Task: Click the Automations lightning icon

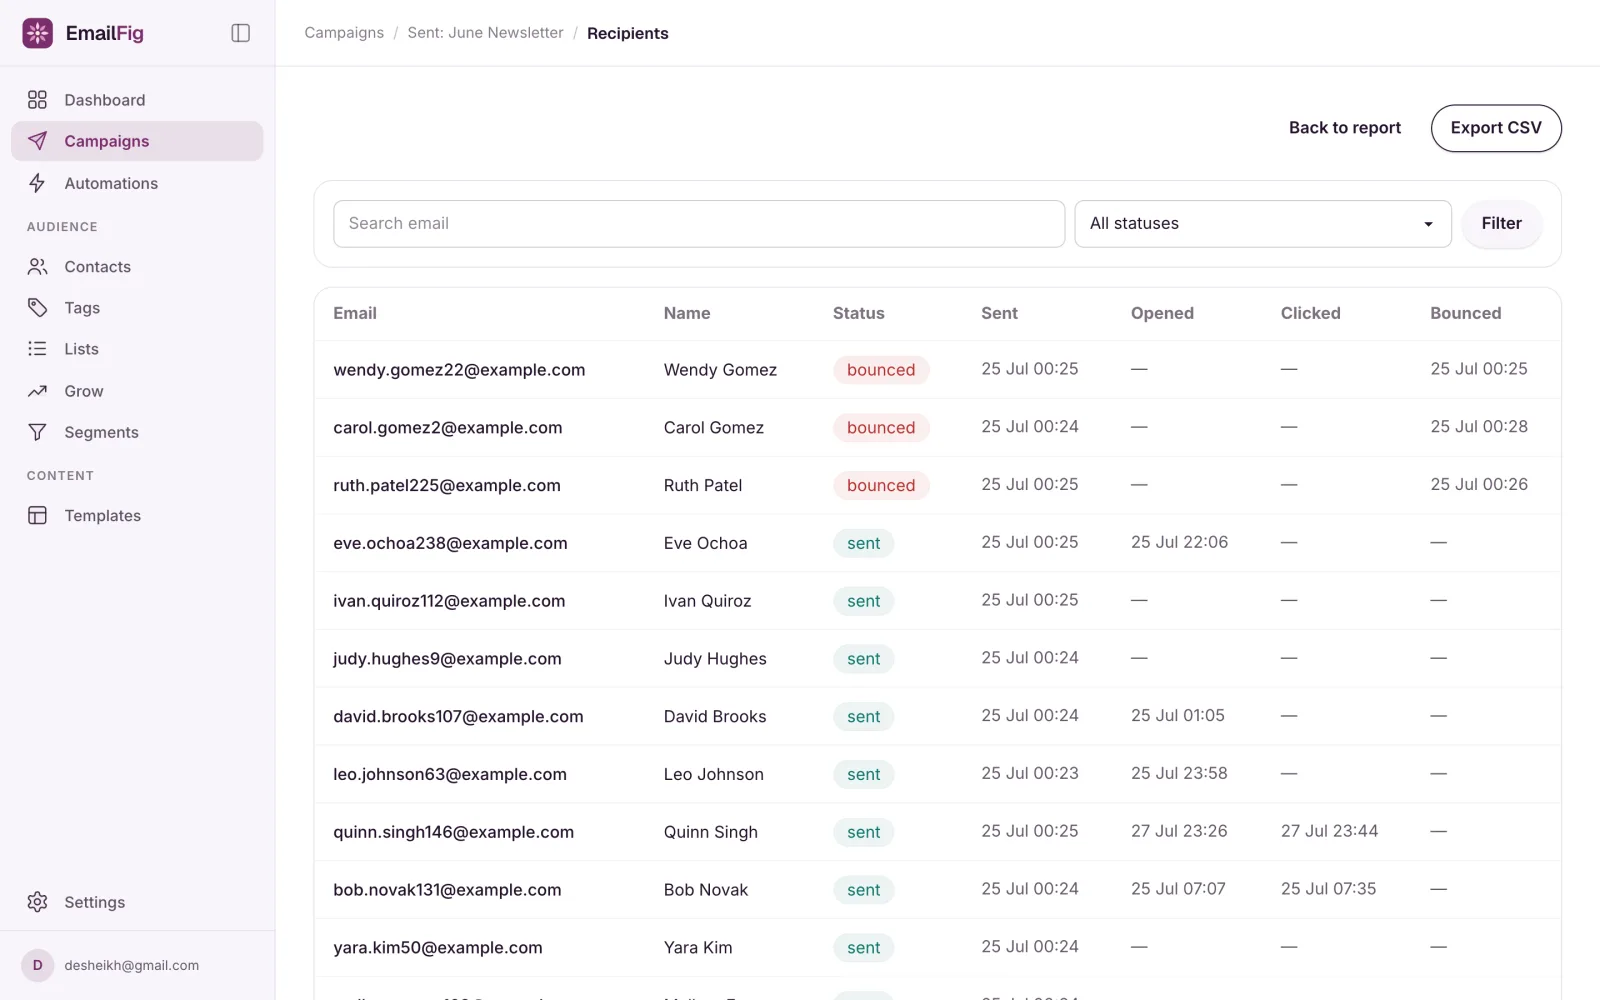Action: click(37, 183)
